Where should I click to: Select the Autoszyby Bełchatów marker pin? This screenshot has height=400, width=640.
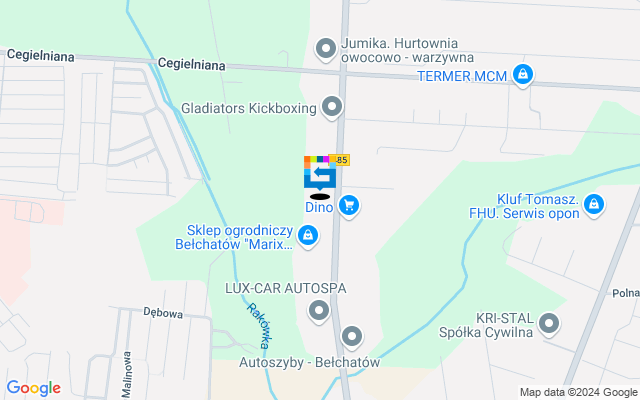[352, 338]
